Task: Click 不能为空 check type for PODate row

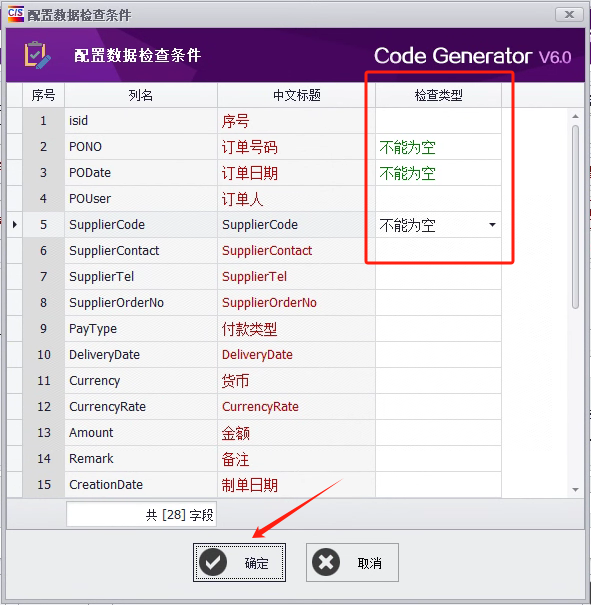Action: (x=438, y=173)
